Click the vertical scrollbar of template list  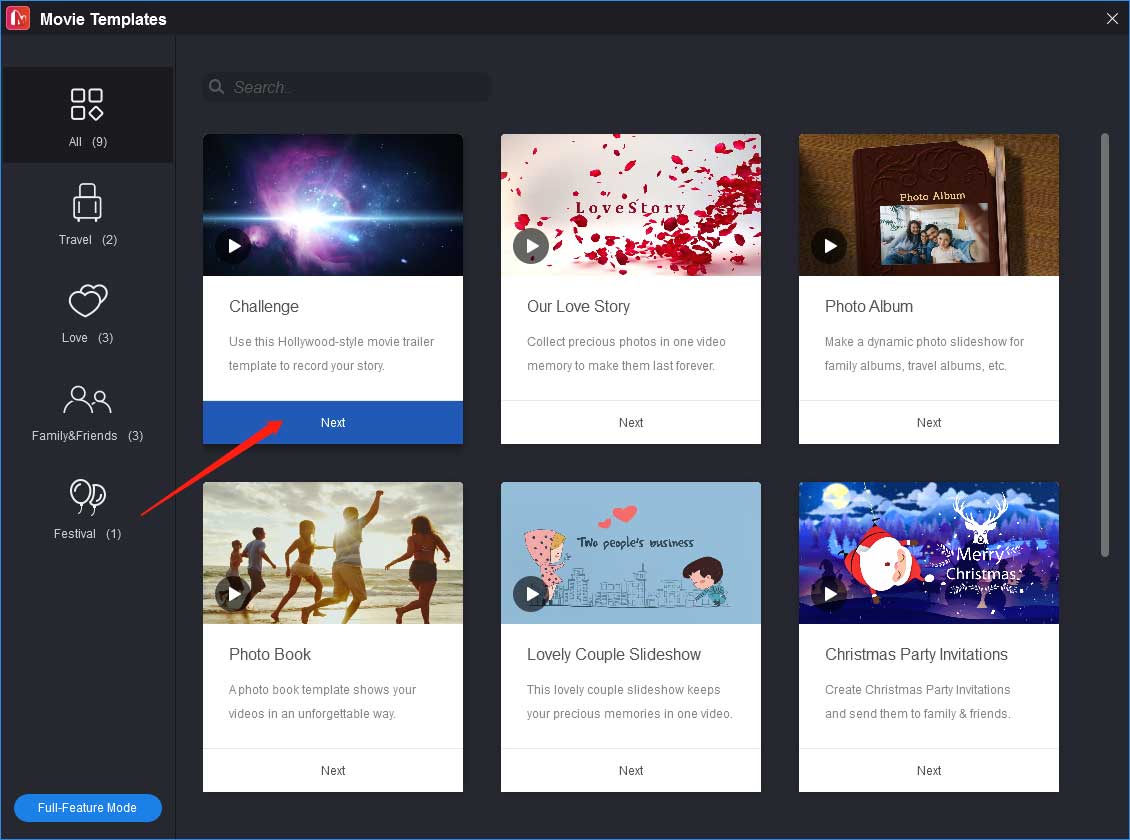pos(1105,344)
